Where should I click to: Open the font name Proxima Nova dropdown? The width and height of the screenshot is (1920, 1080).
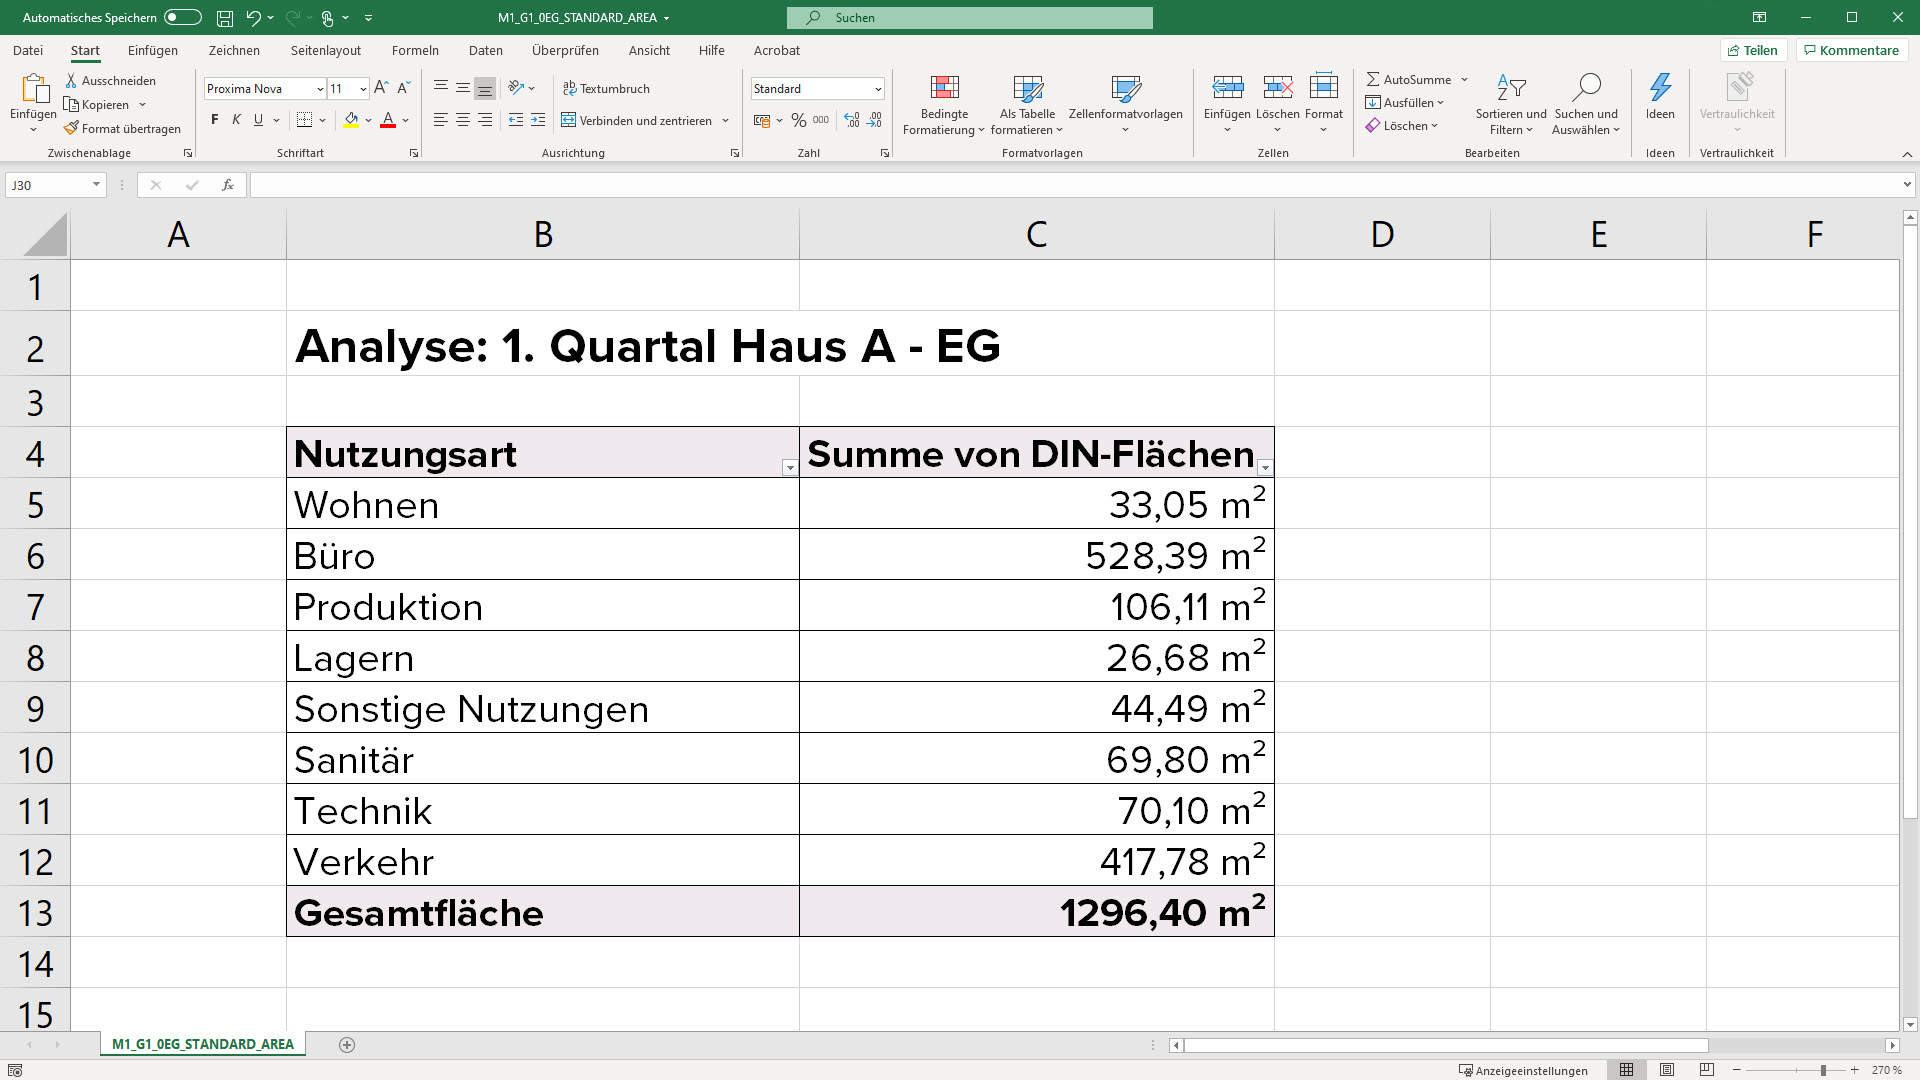click(x=320, y=89)
